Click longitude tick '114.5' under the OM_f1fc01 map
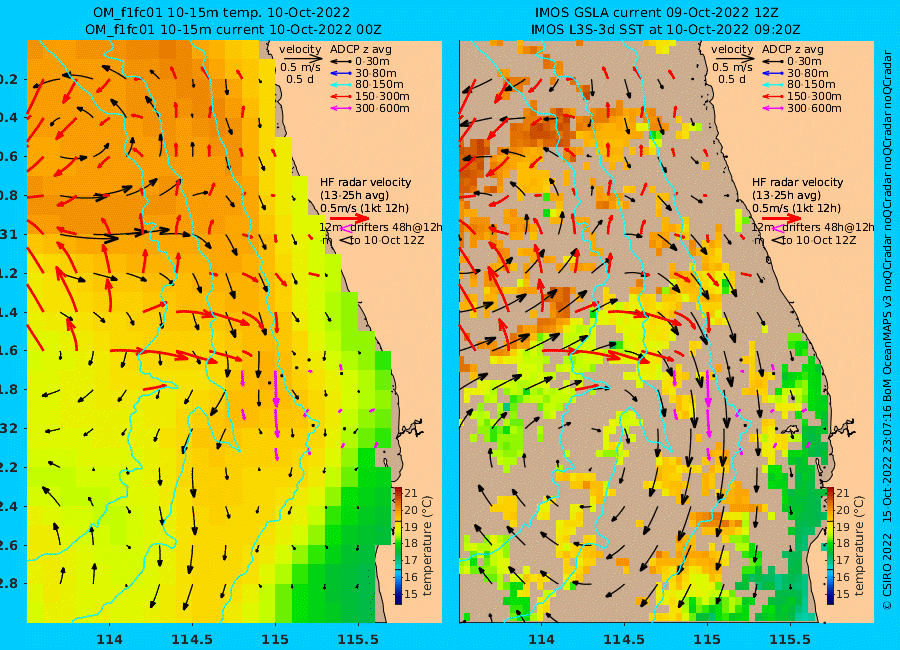This screenshot has width=900, height=650. coord(192,639)
